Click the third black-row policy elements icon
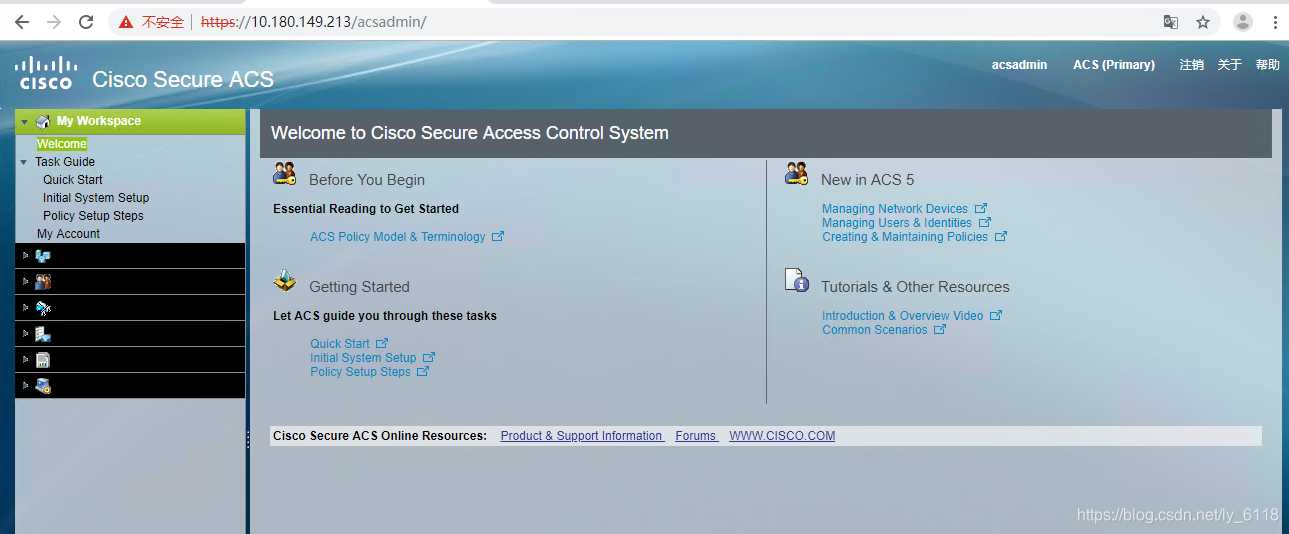 [43, 308]
